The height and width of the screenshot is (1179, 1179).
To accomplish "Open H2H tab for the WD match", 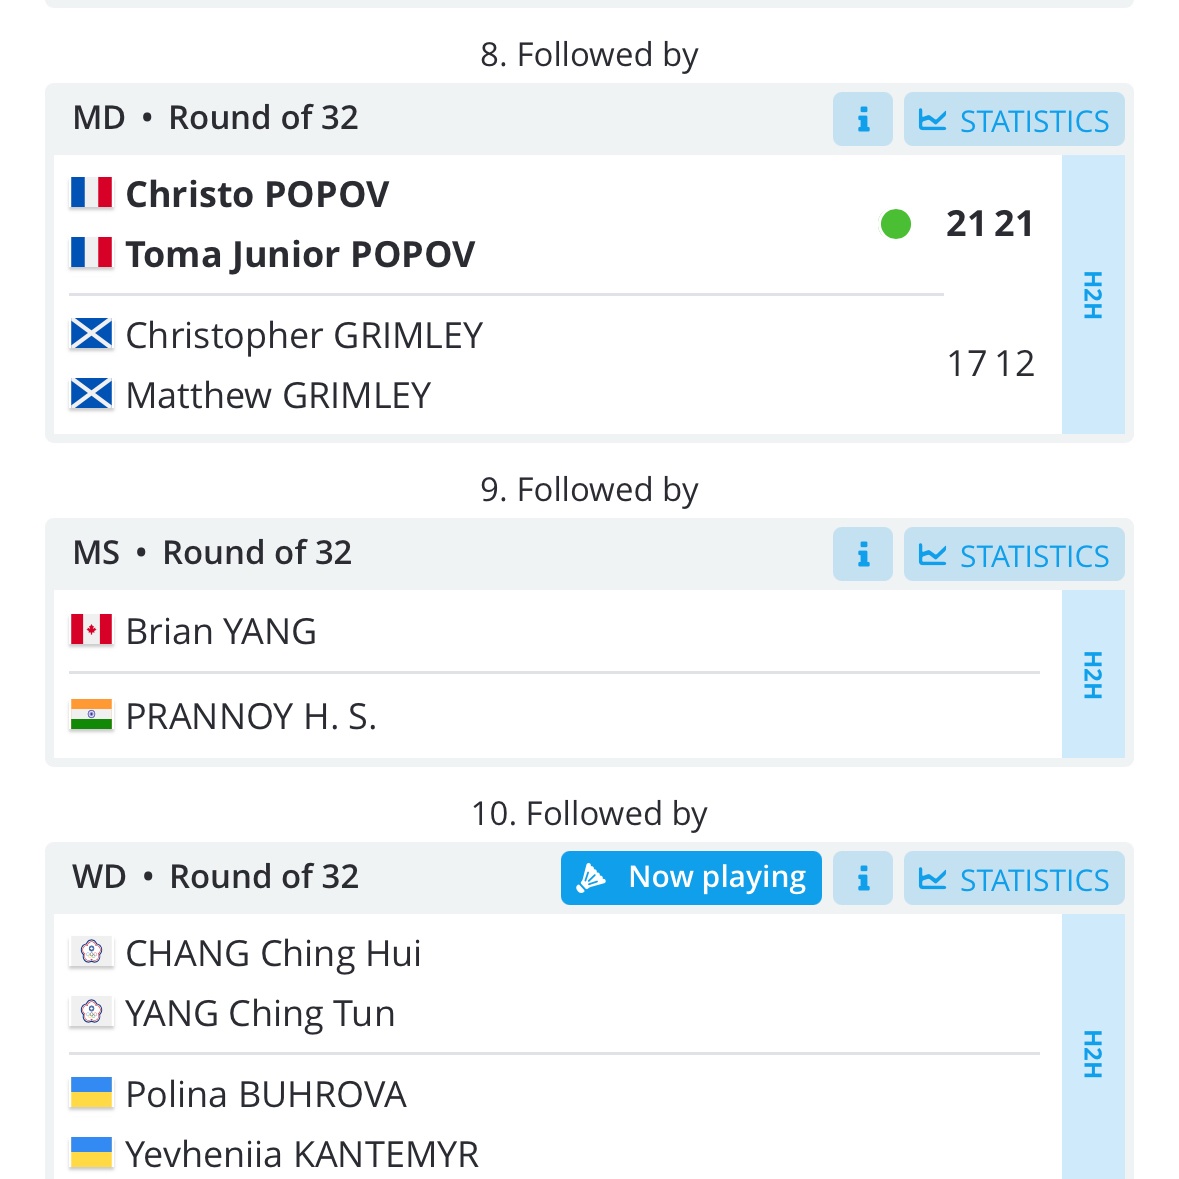I will point(1092,1054).
